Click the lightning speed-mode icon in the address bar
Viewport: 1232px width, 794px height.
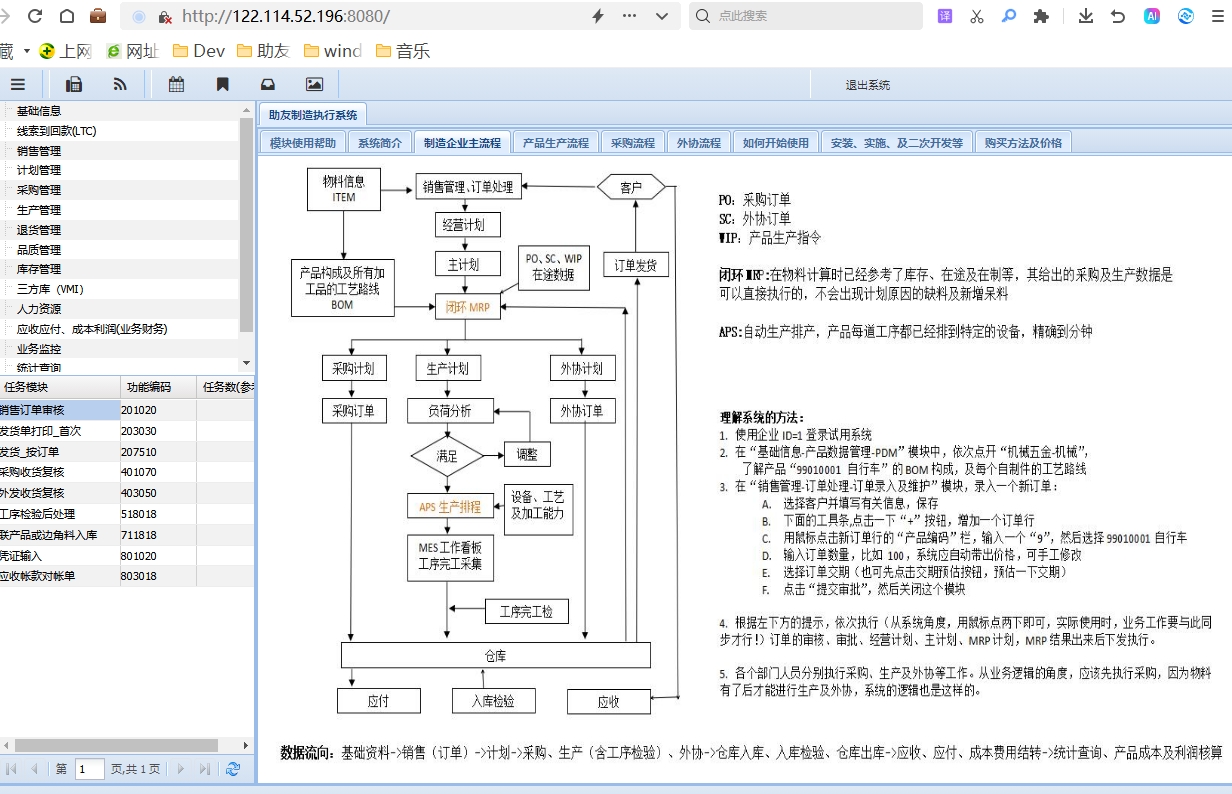598,16
